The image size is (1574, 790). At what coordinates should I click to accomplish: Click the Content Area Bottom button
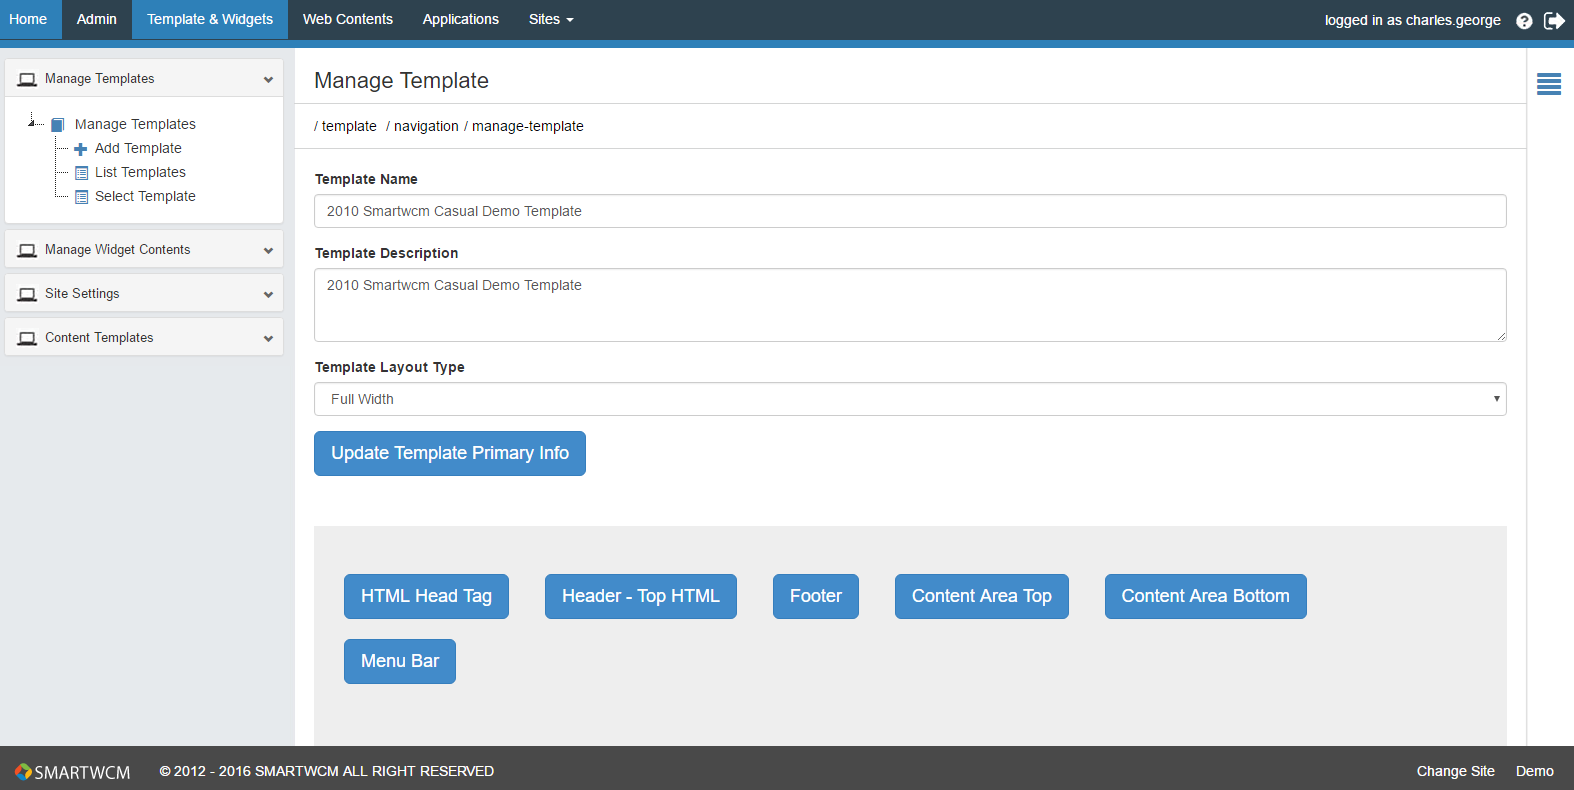point(1206,596)
